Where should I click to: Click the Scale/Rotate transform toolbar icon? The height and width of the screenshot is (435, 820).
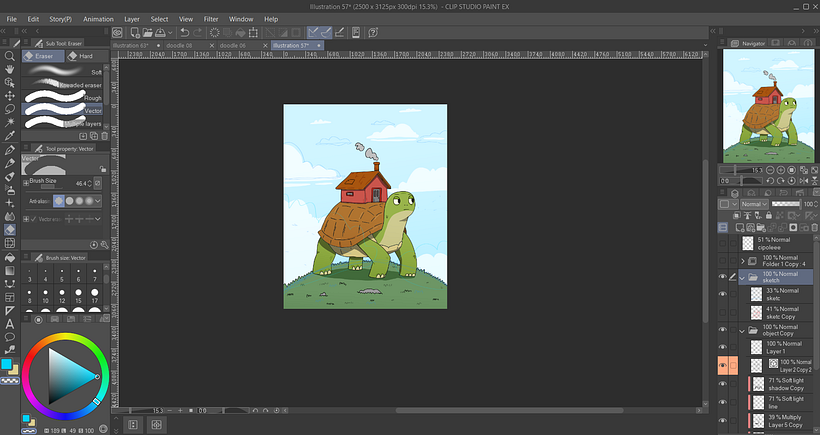pyautogui.click(x=253, y=32)
